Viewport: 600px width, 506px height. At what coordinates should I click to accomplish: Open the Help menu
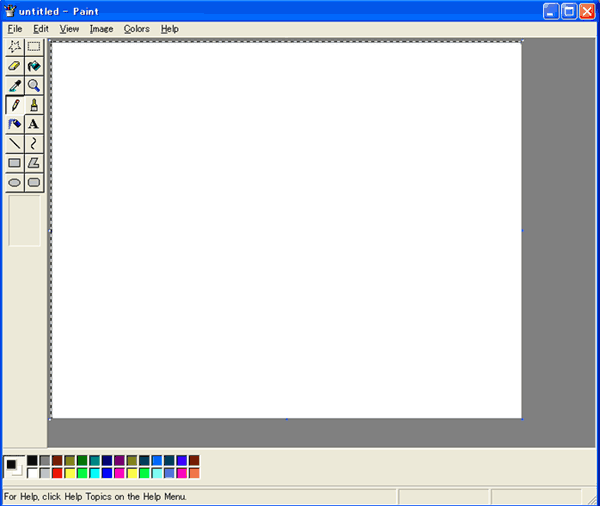click(x=170, y=29)
